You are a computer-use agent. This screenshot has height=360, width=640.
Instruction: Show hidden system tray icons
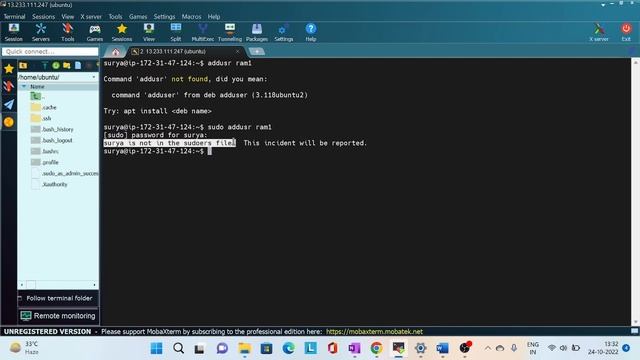[487, 348]
